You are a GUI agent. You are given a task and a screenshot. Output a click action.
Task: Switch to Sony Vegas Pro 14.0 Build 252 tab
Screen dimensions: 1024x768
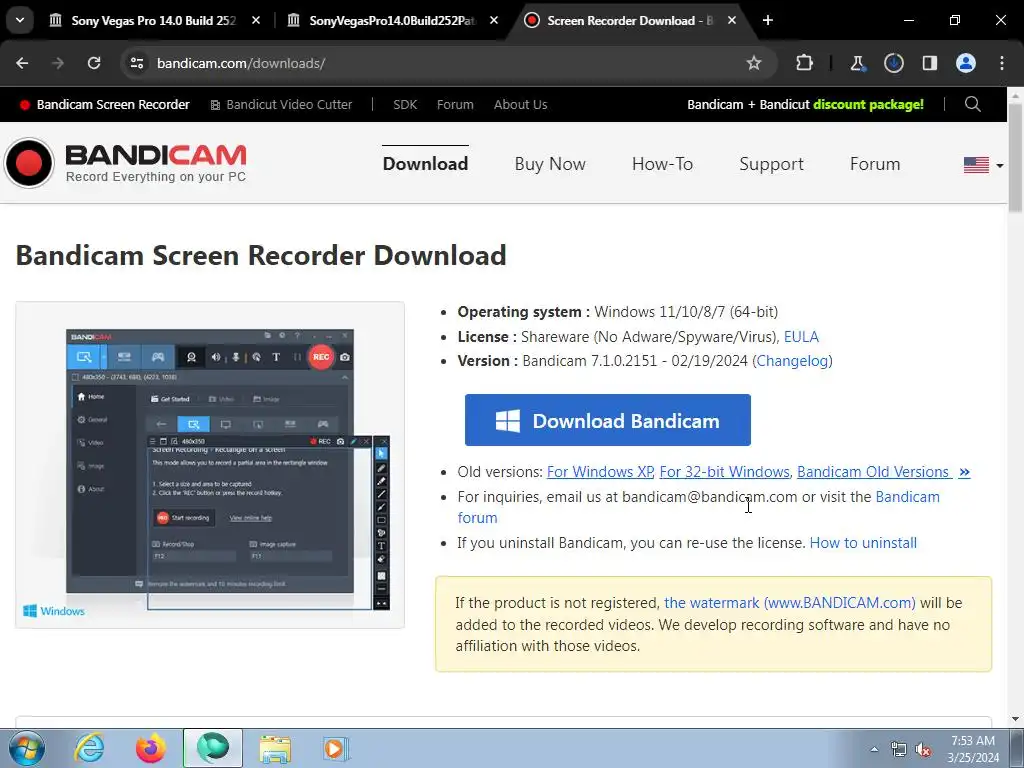coord(154,20)
